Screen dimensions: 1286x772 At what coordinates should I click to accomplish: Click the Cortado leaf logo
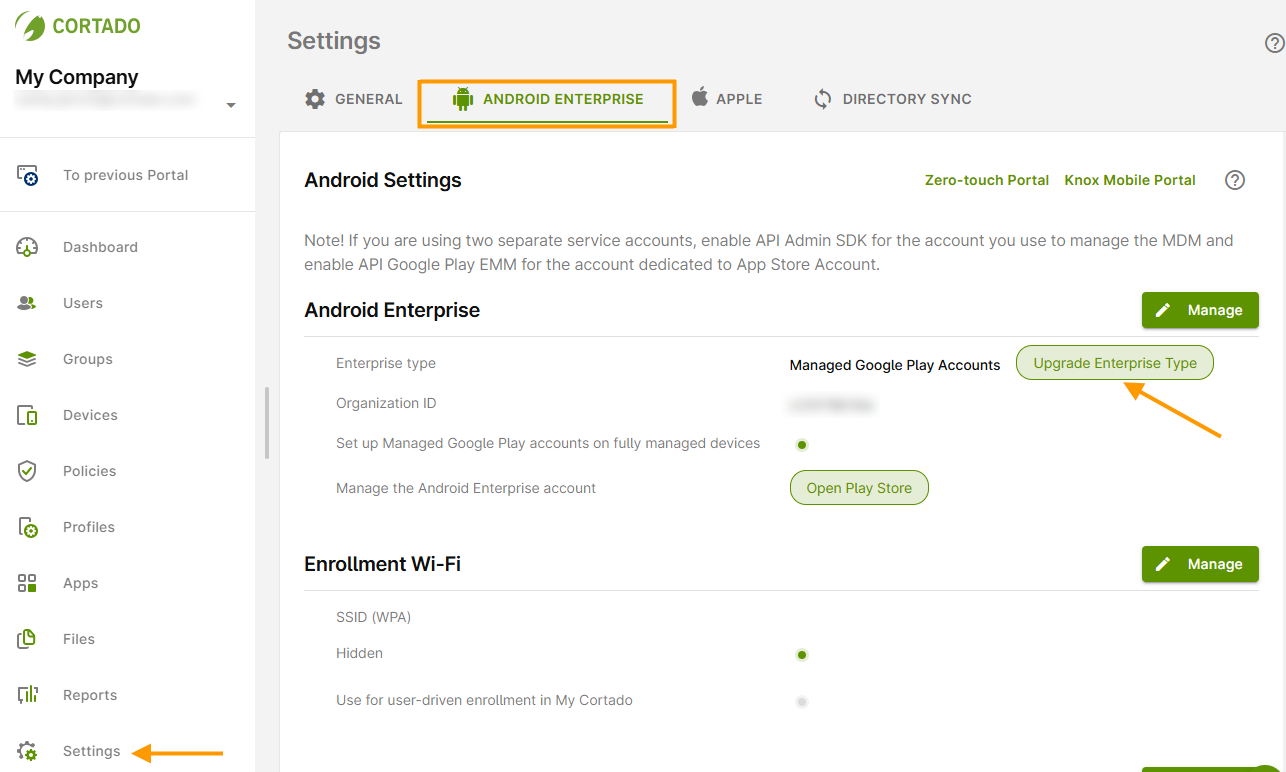click(x=30, y=26)
